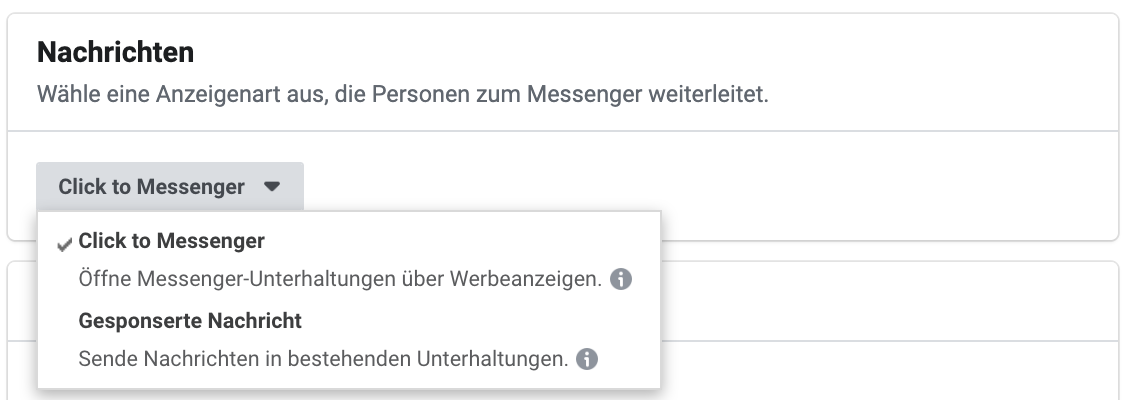Collapse the Click to Messenger dropdown button
The image size is (1128, 400).
[170, 186]
